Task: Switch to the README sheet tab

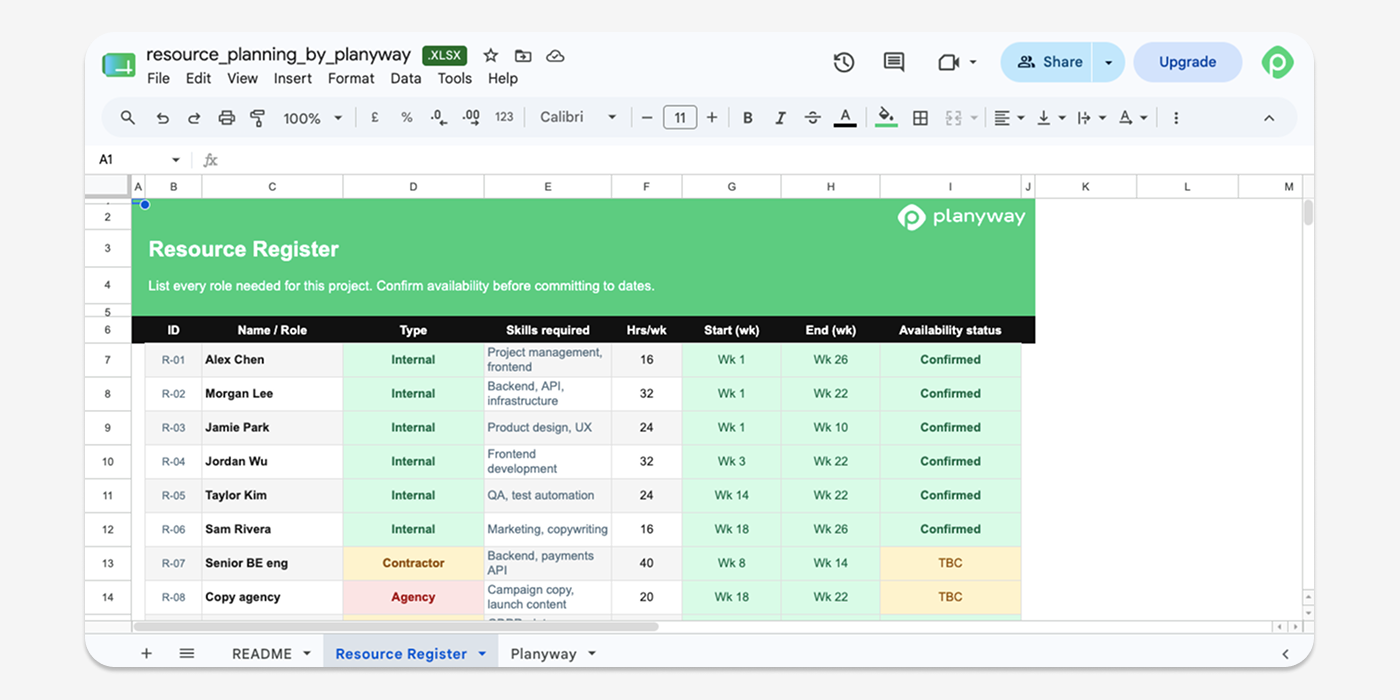Action: (262, 653)
